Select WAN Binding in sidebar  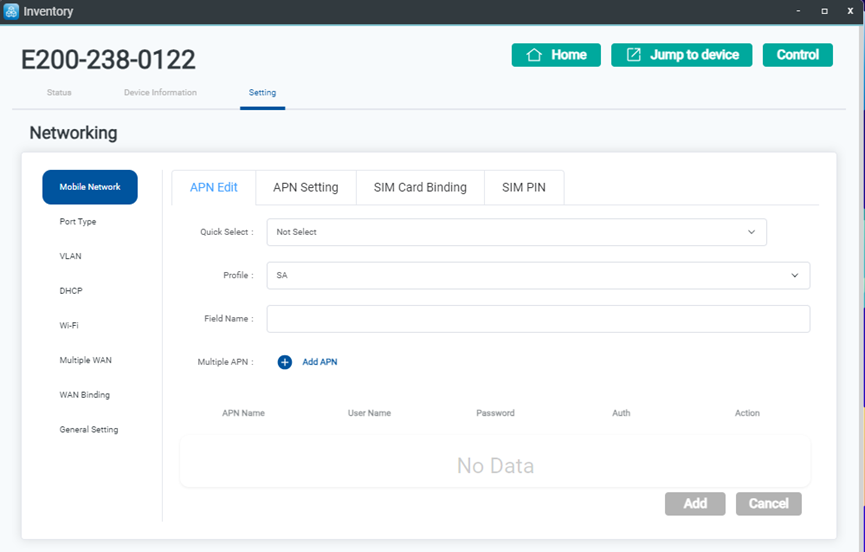[x=84, y=395]
